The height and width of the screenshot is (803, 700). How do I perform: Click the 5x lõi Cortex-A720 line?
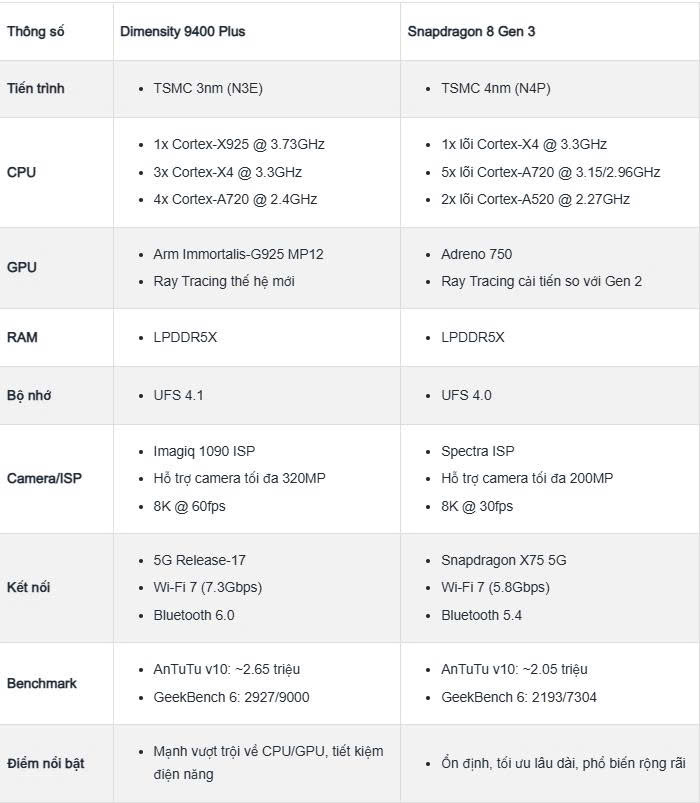(x=550, y=172)
